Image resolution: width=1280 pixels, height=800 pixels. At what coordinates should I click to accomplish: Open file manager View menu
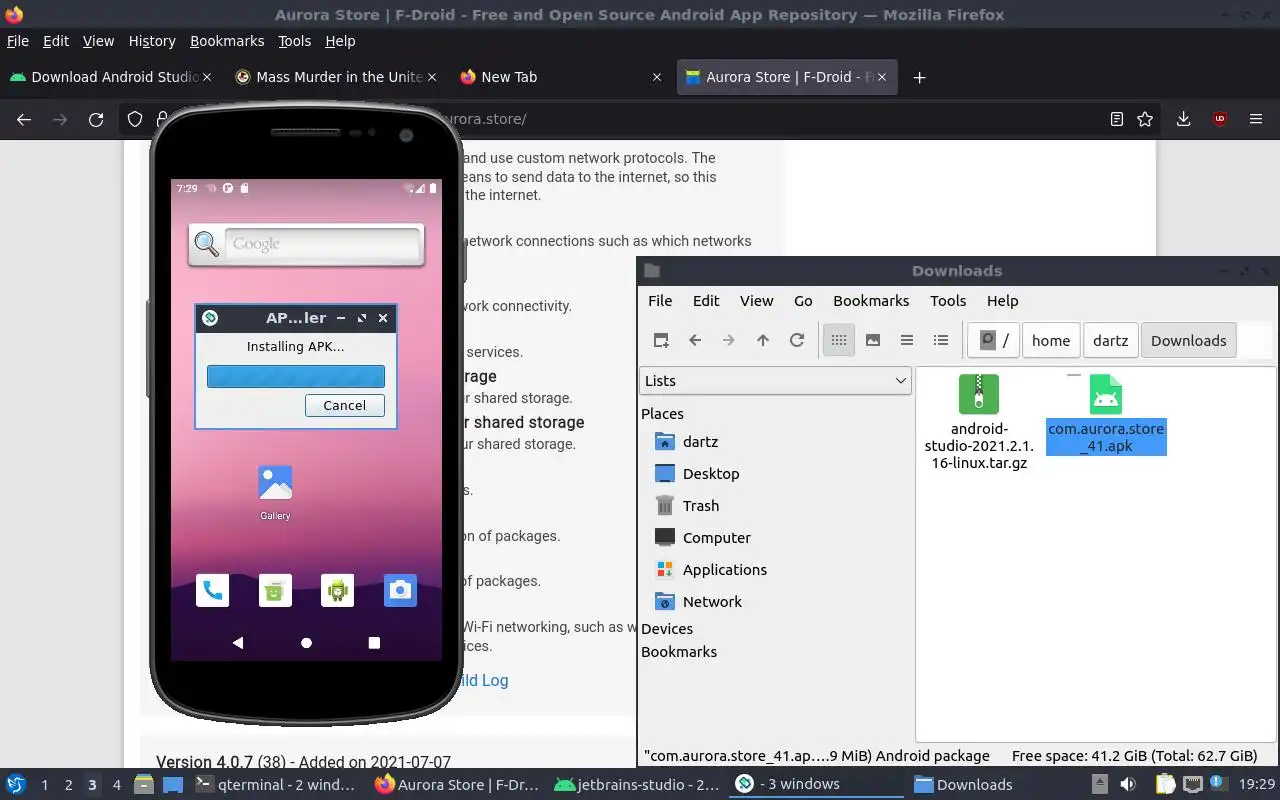pyautogui.click(x=756, y=300)
